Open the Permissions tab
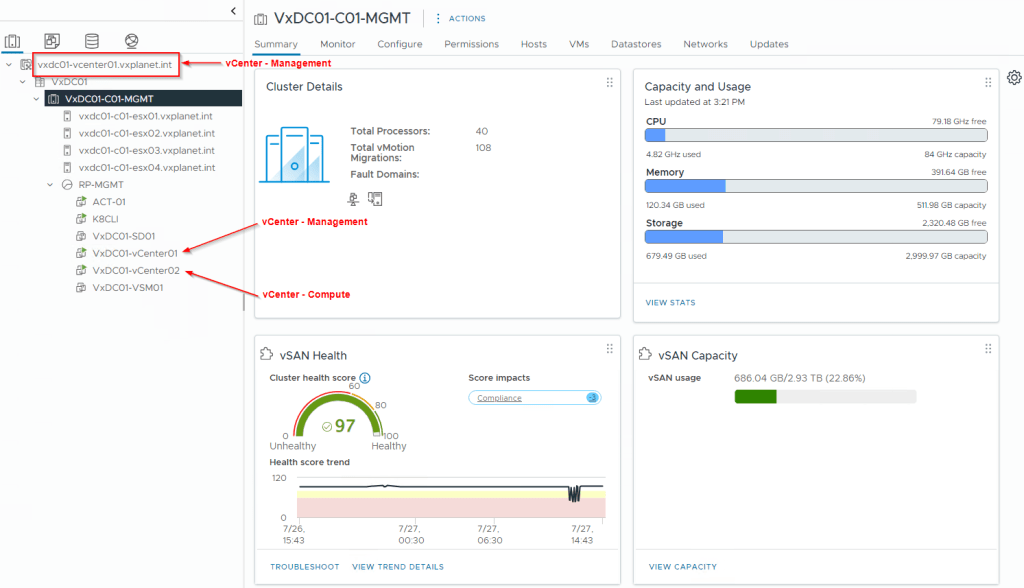 [472, 44]
